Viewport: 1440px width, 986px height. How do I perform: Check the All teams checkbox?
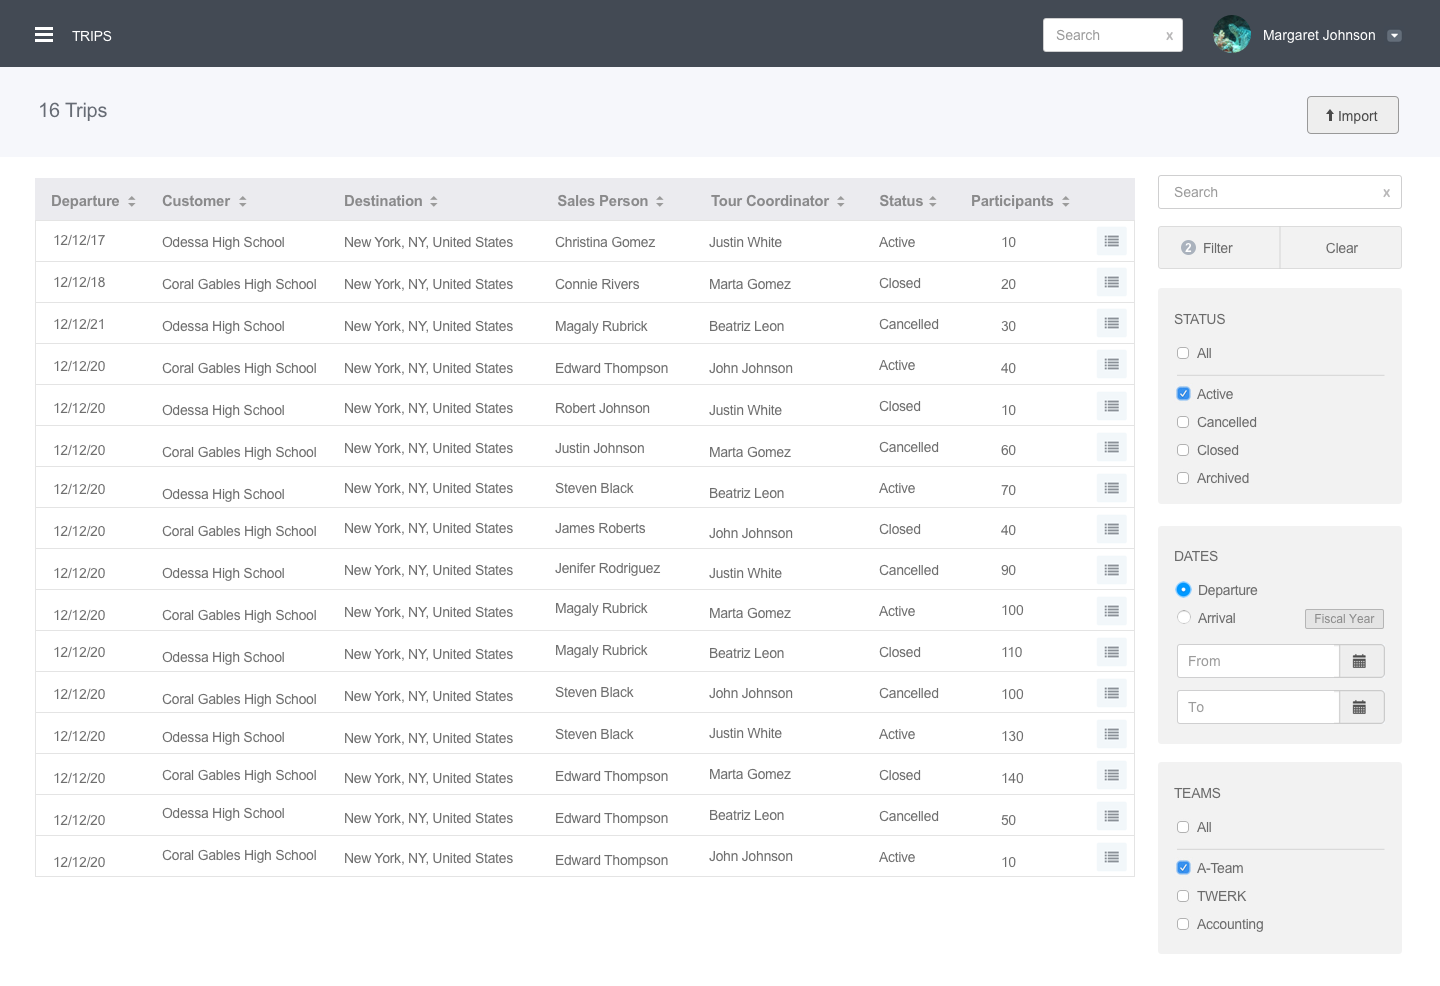click(1183, 827)
